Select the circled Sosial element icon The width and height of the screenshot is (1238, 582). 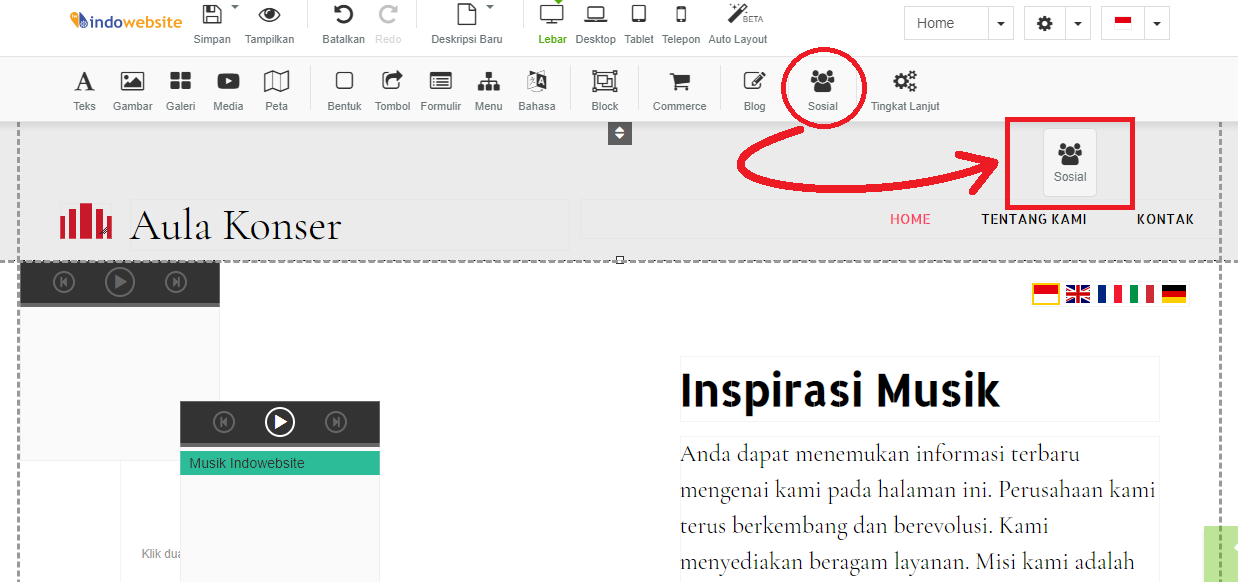click(x=822, y=85)
